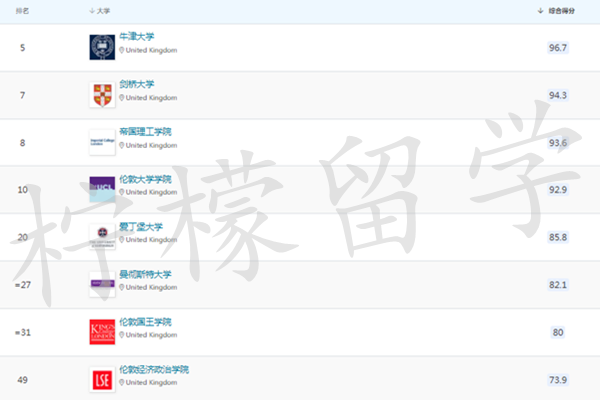The width and height of the screenshot is (600, 400).
Task: Click the Imperial College London logo
Action: (102, 142)
